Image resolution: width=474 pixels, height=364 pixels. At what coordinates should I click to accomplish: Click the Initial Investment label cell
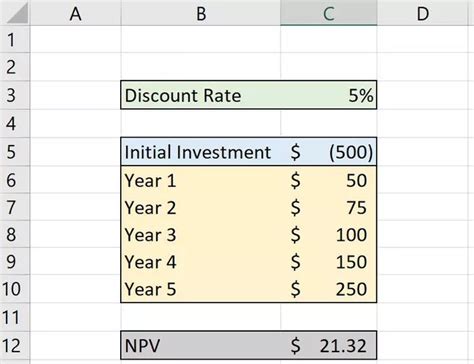201,152
